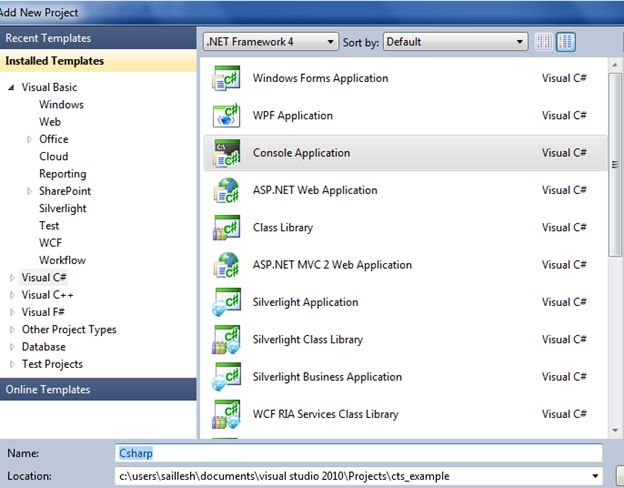Expand the SharePoint node
624x488 pixels.
pyautogui.click(x=29, y=191)
